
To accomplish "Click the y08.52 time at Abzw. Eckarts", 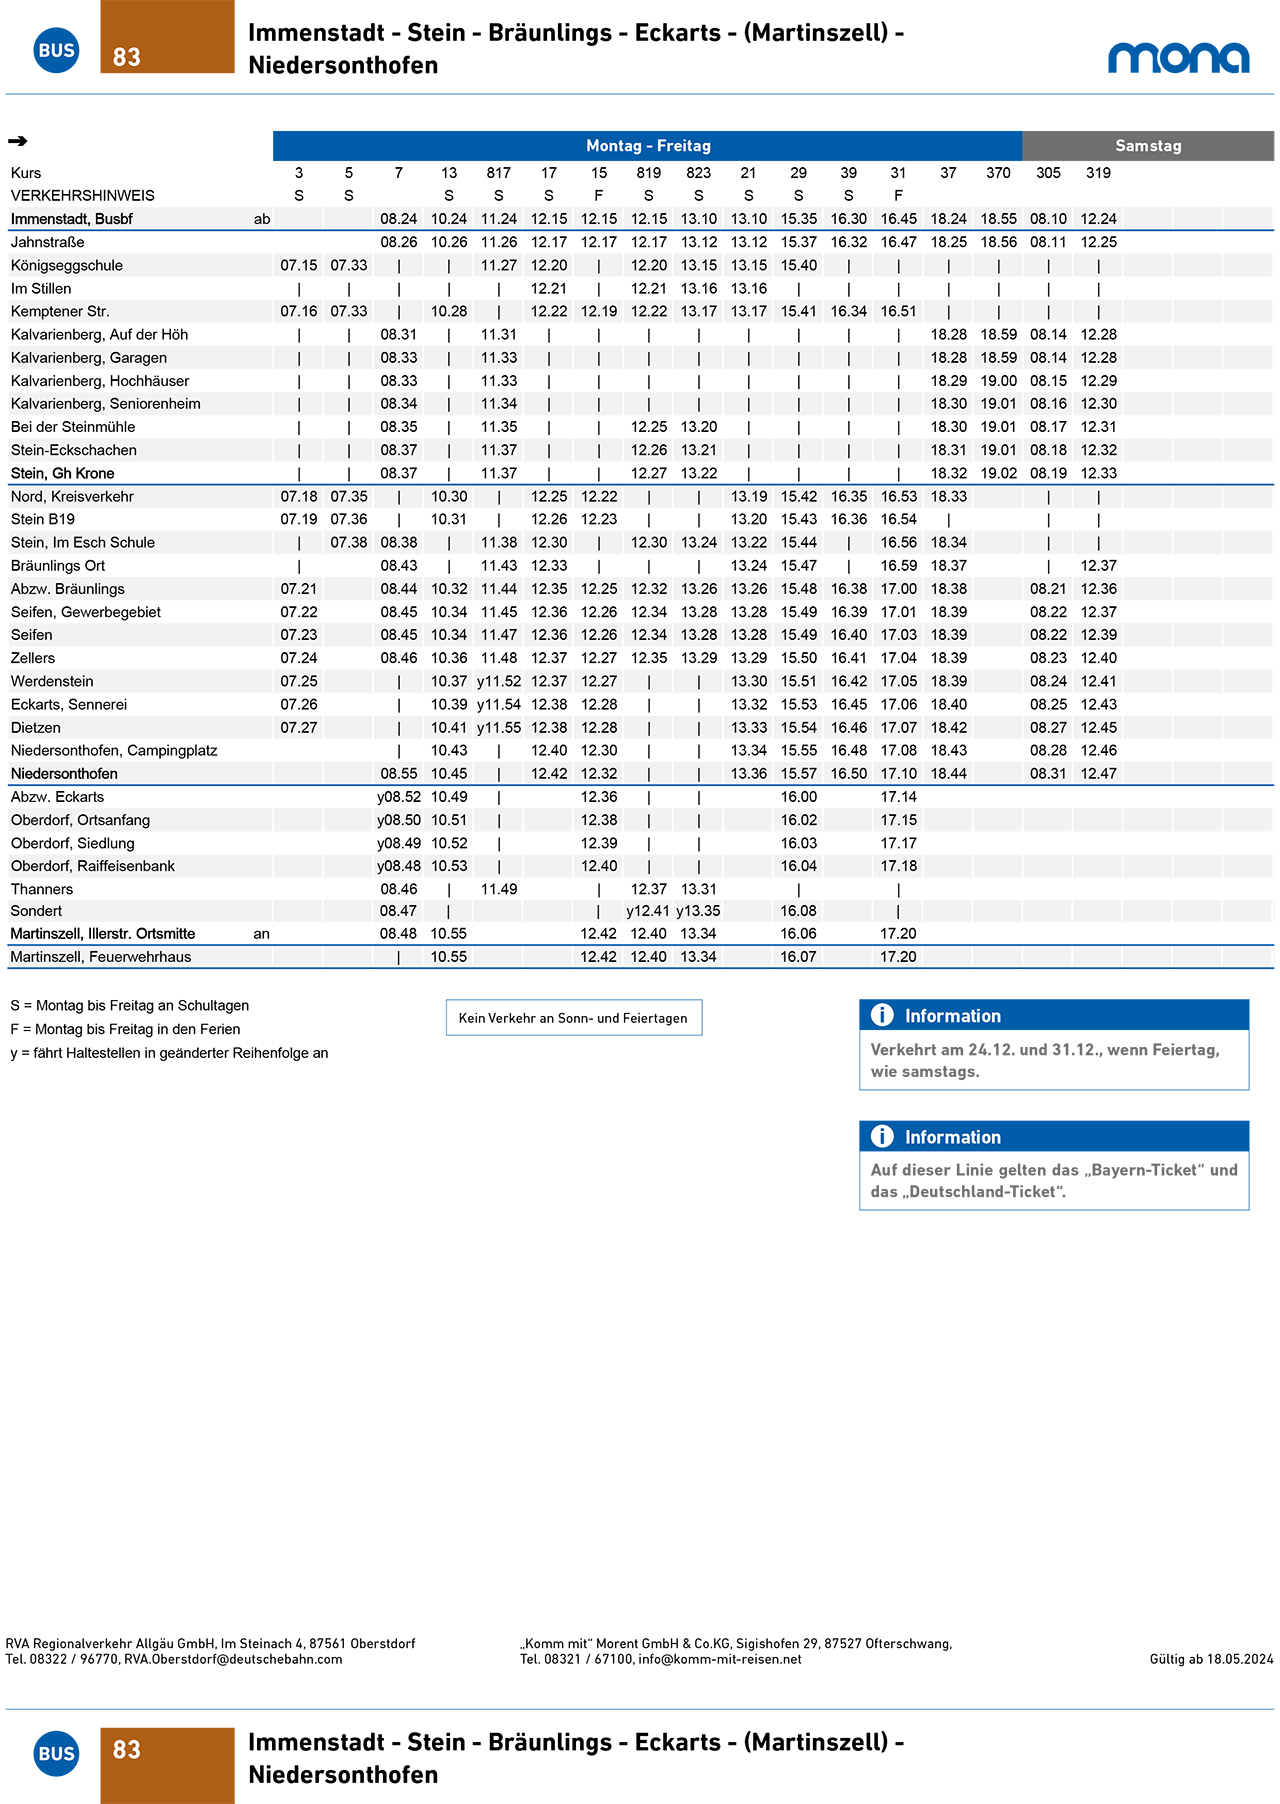I will (399, 797).
